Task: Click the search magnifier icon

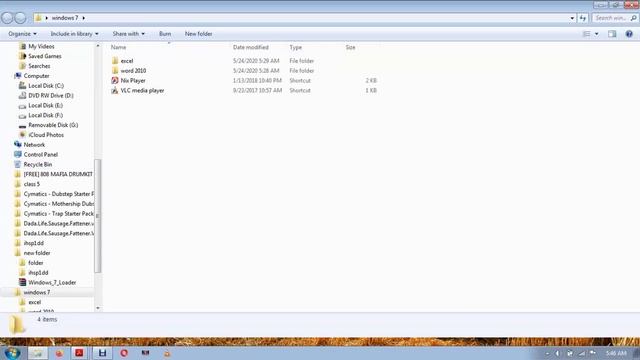Action: [x=633, y=18]
